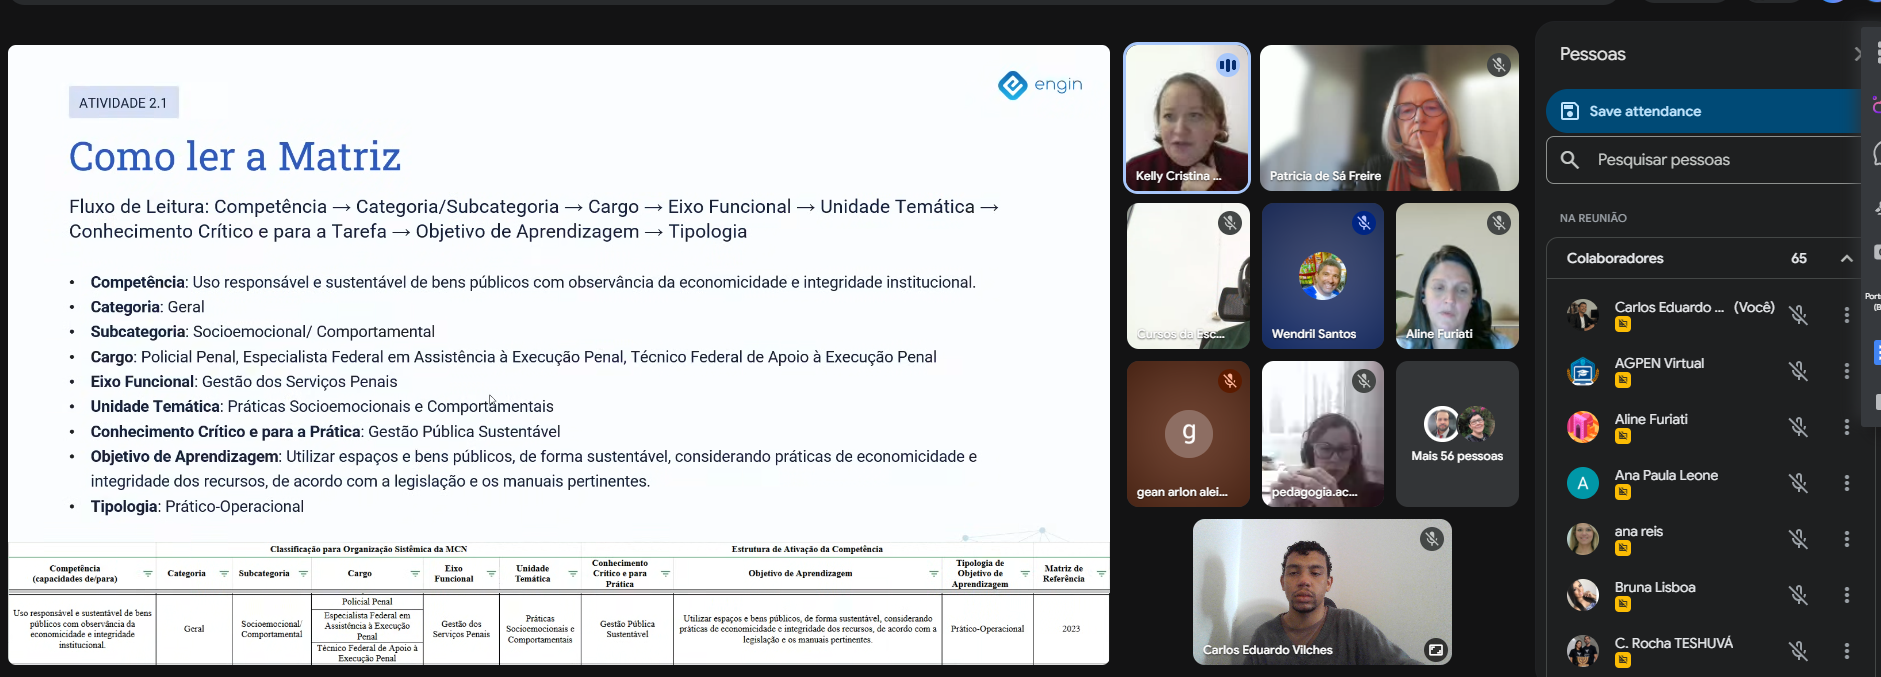
Task: Open more options for Carlos Eduardo (Você)
Action: [x=1846, y=315]
